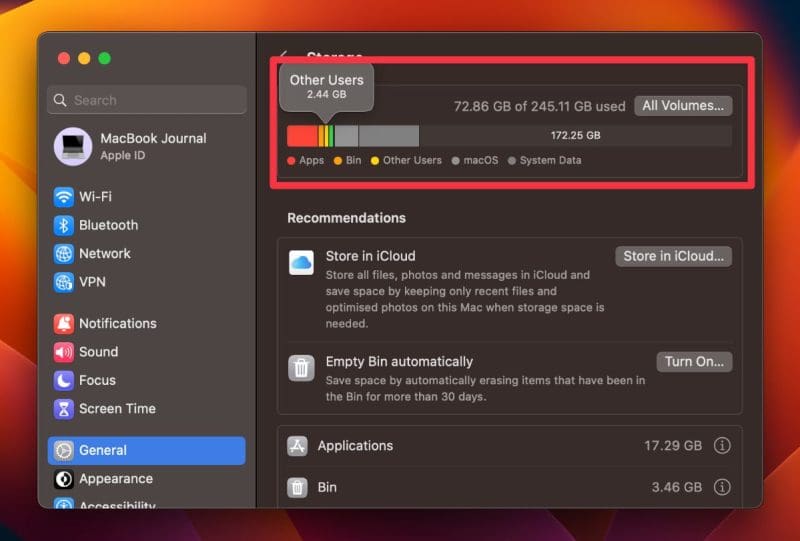Click the yellow close window button
Viewport: 800px width, 541px height.
pos(84,58)
